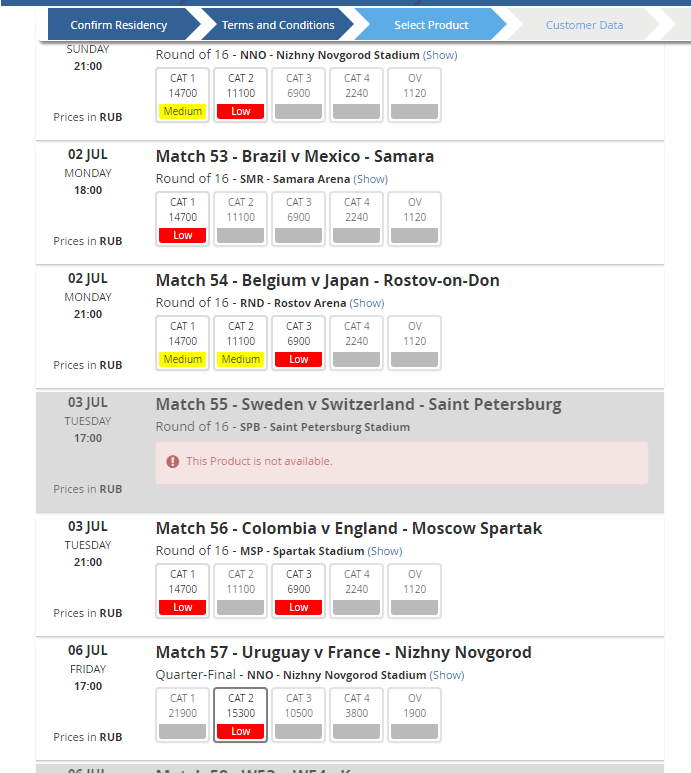Select CAT 1 Medium for Belgium v Japan
691x773 pixels.
[x=182, y=343]
